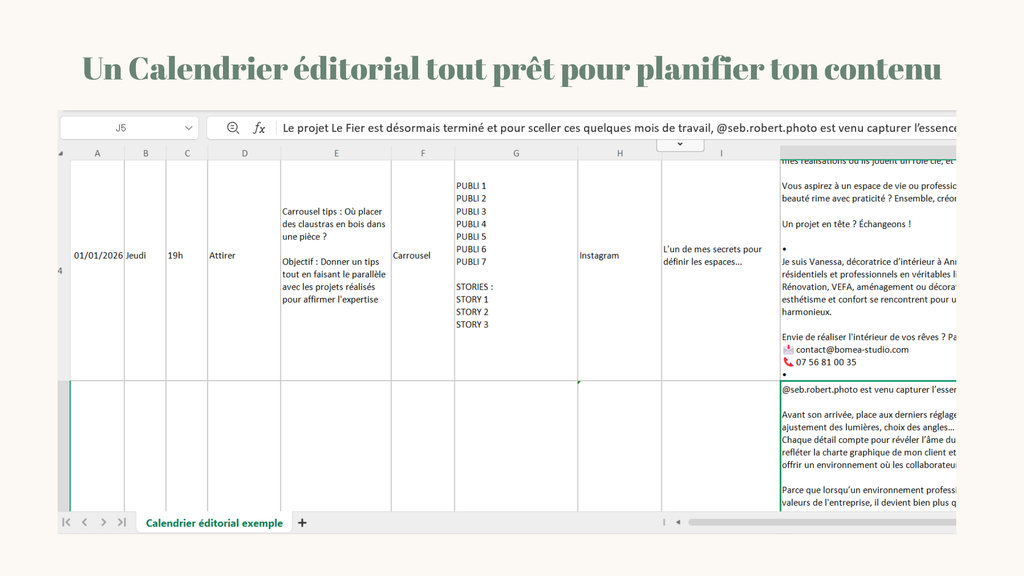This screenshot has width=1024, height=576.
Task: Select the magnifying glass search icon
Action: point(232,127)
